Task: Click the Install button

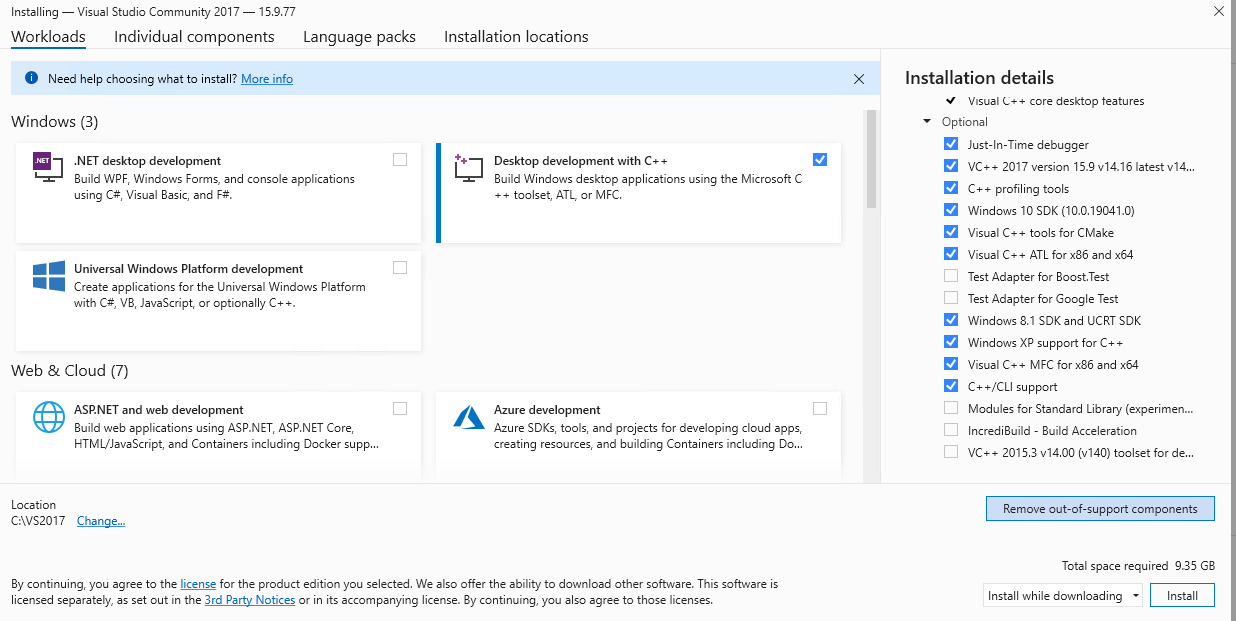Action: tap(1182, 595)
